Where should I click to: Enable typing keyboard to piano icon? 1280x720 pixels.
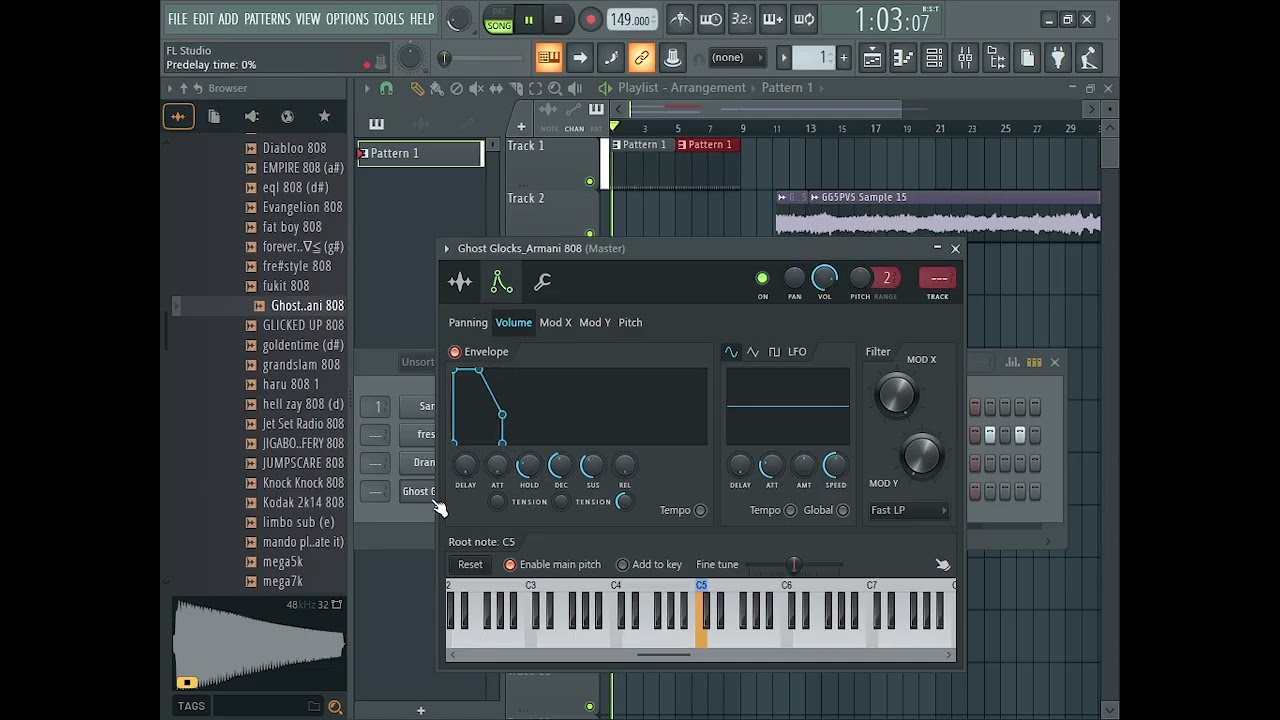click(549, 58)
